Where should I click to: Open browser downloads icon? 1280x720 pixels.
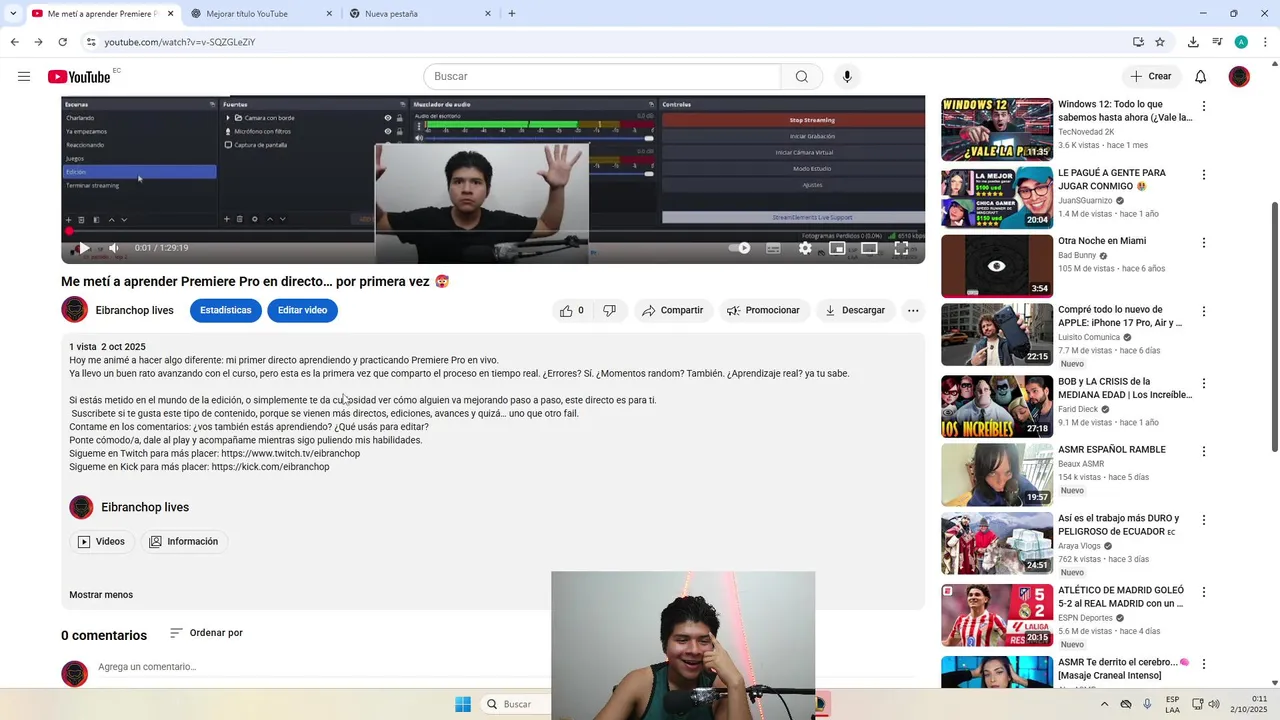pyautogui.click(x=1193, y=42)
